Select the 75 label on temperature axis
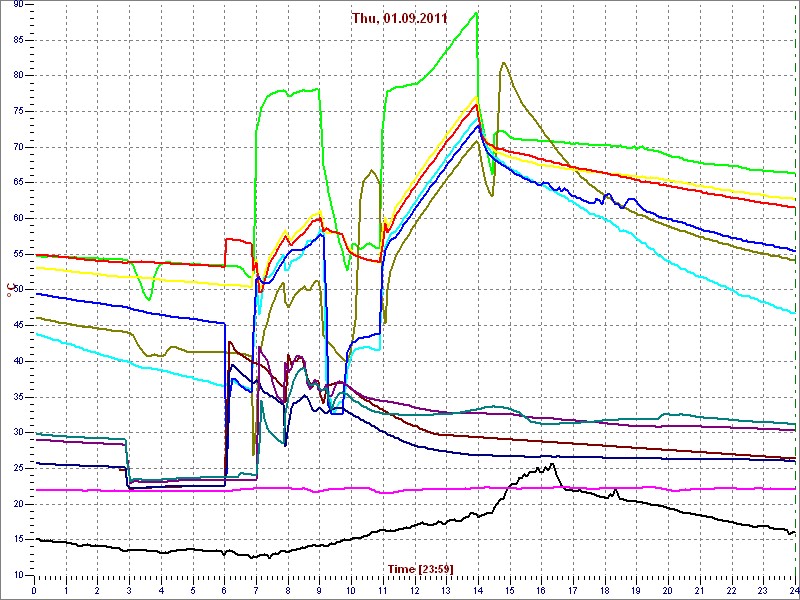 click(17, 111)
